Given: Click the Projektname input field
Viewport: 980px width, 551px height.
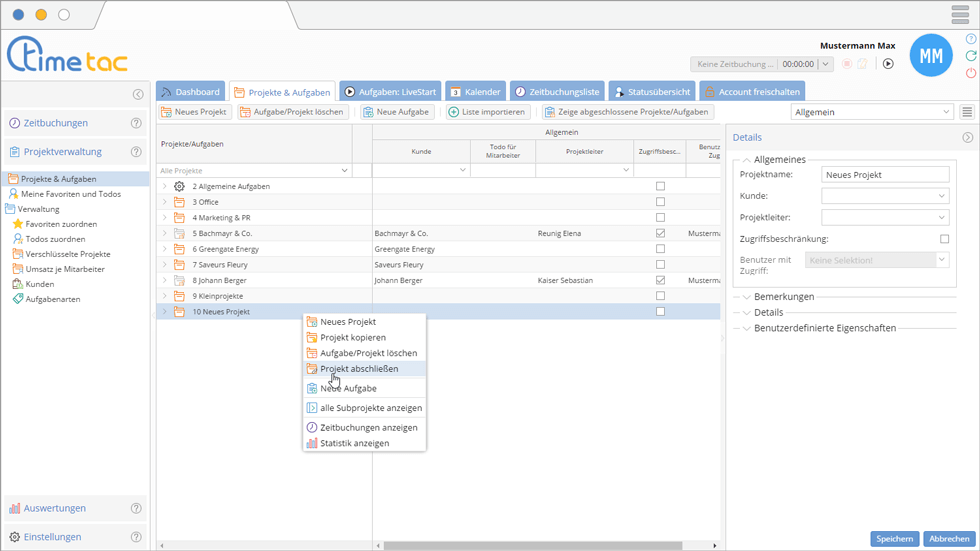Looking at the screenshot, I should pos(884,175).
